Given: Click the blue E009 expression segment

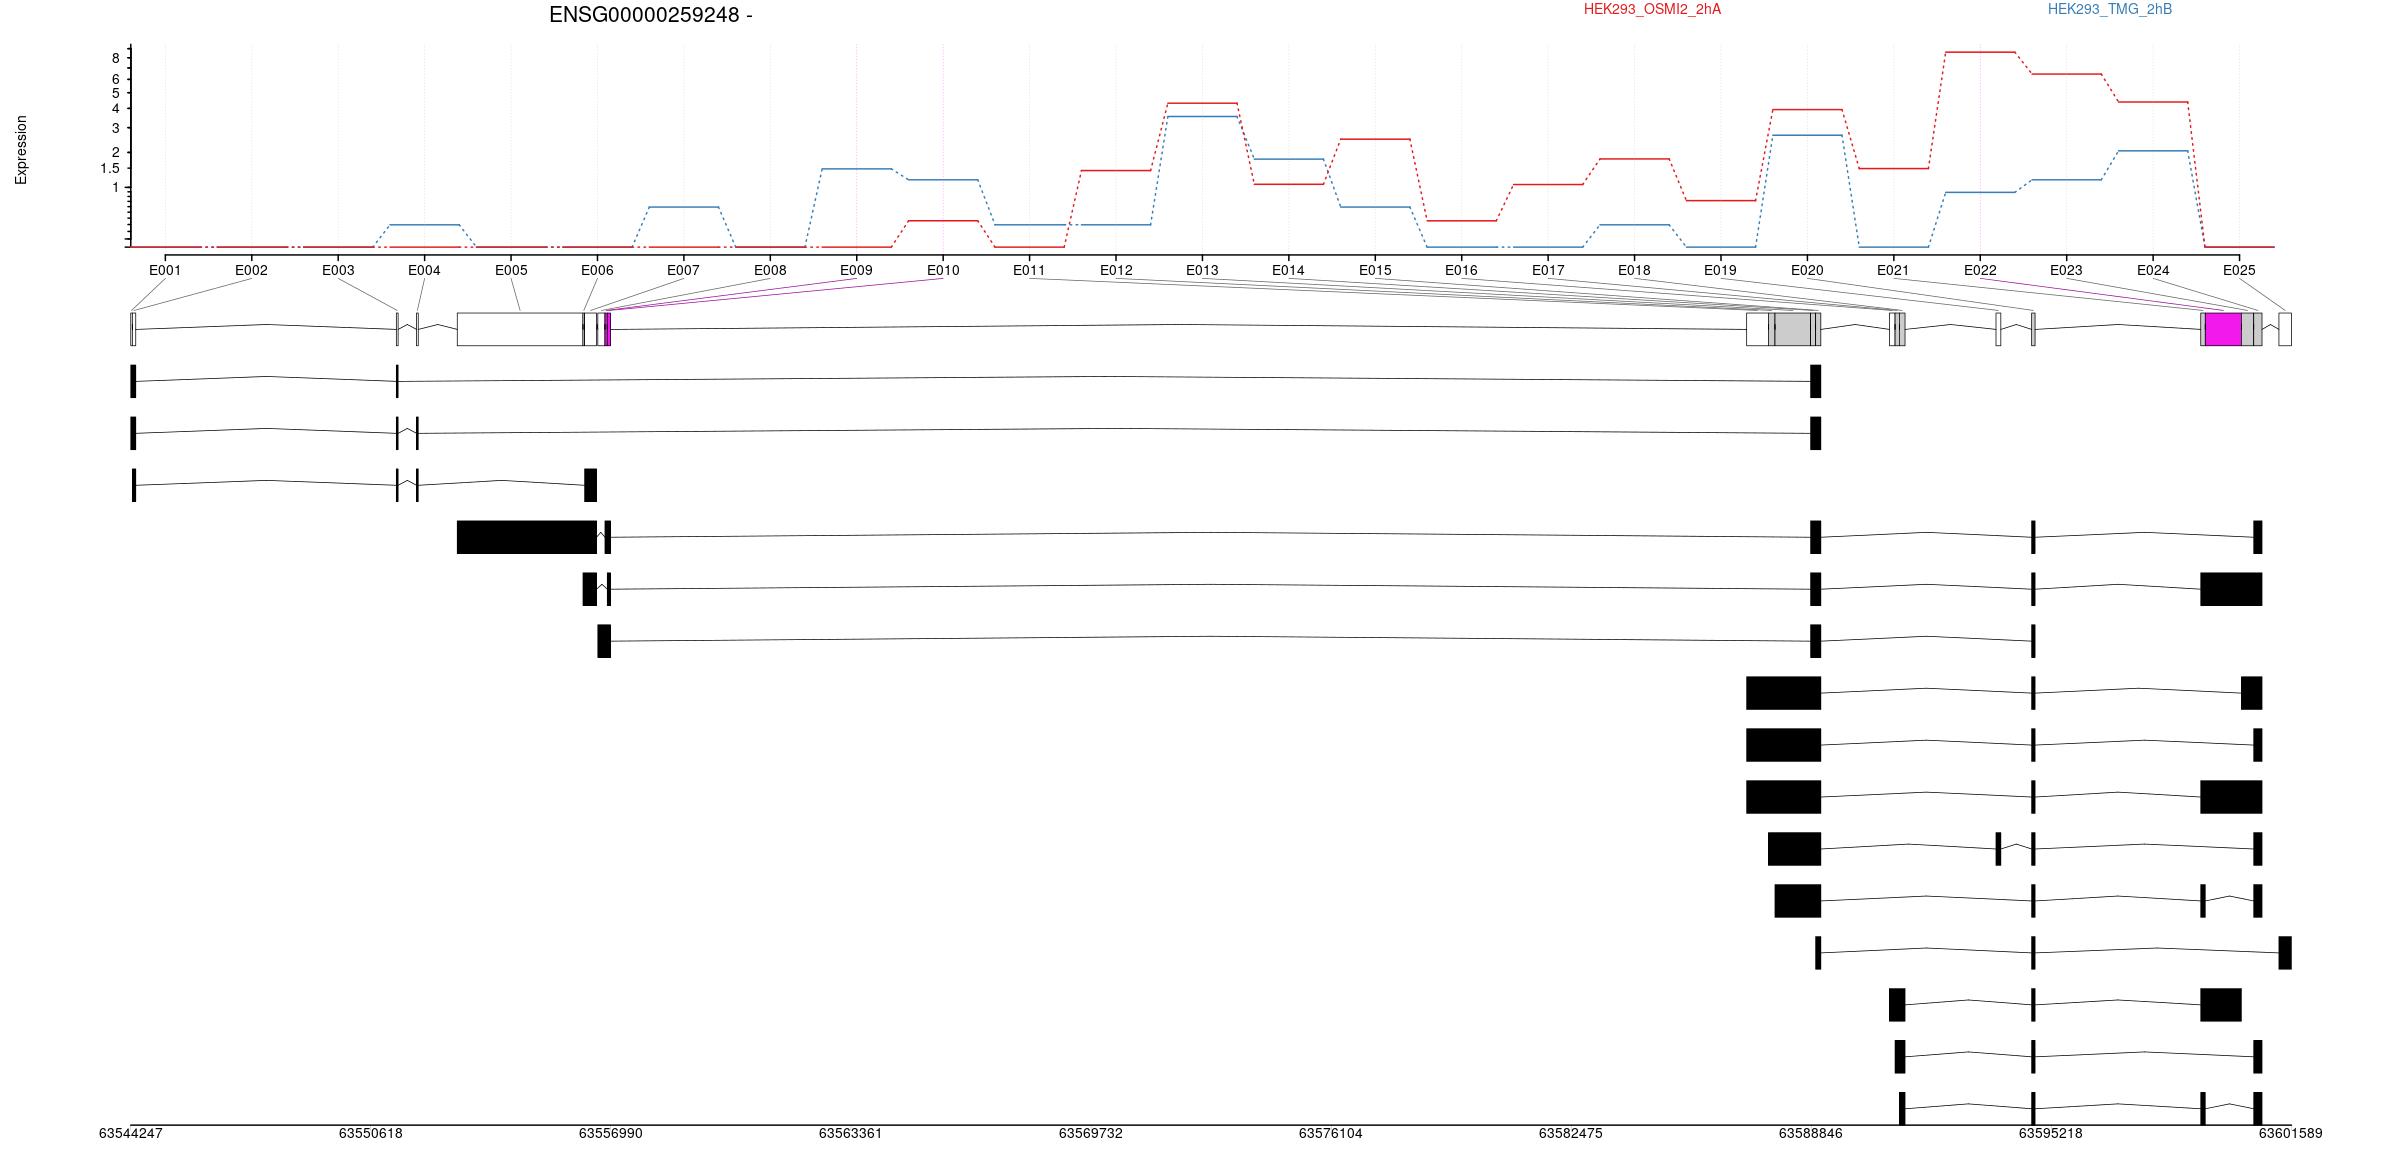Looking at the screenshot, I should coord(856,169).
